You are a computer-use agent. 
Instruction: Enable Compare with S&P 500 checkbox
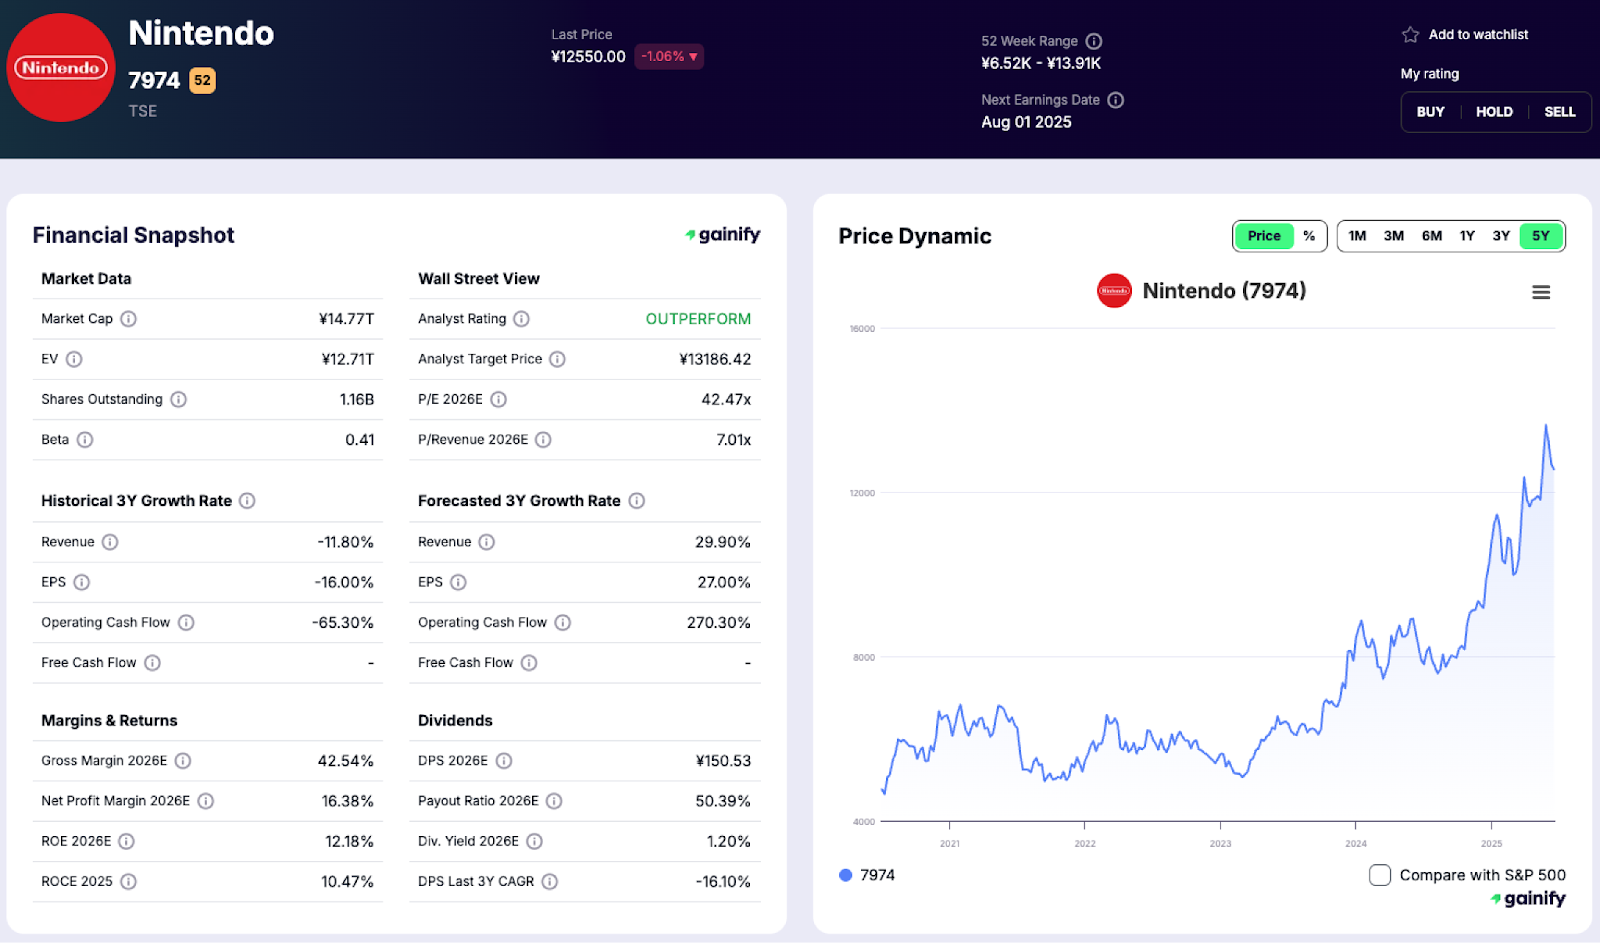pos(1380,875)
